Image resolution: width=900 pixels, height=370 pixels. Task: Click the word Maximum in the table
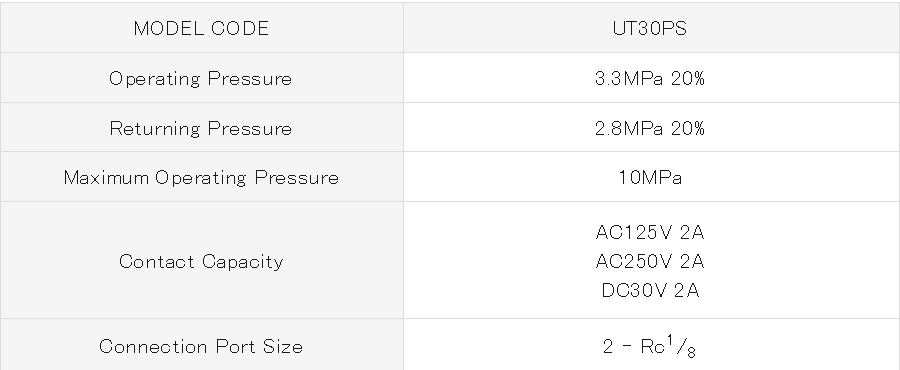(106, 178)
